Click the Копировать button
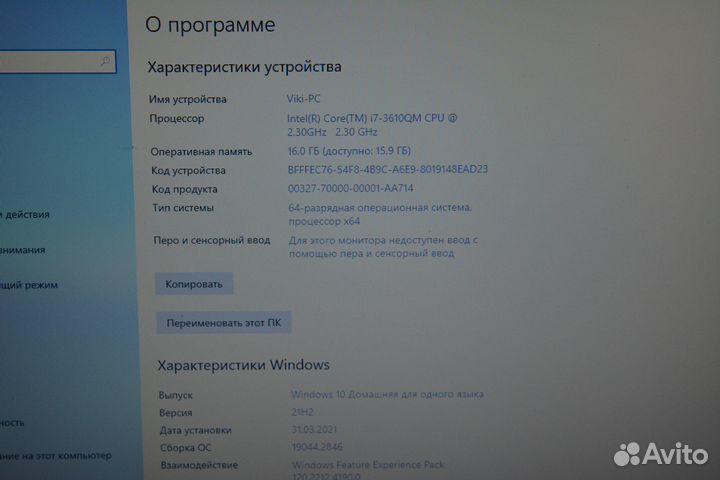Viewport: 720px width, 480px height. (194, 284)
